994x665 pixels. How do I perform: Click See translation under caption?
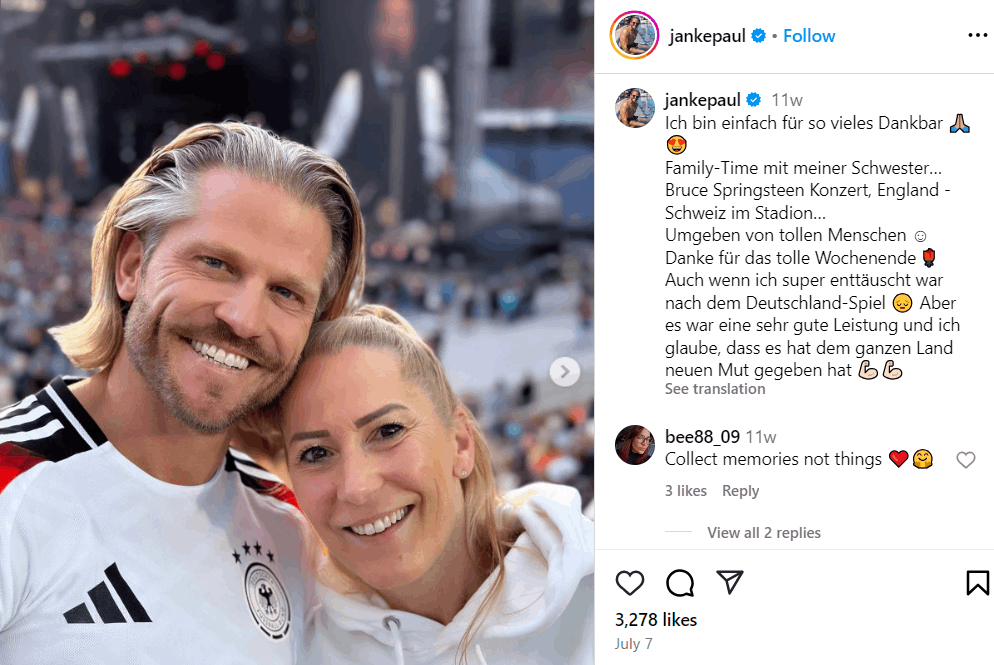click(x=714, y=389)
